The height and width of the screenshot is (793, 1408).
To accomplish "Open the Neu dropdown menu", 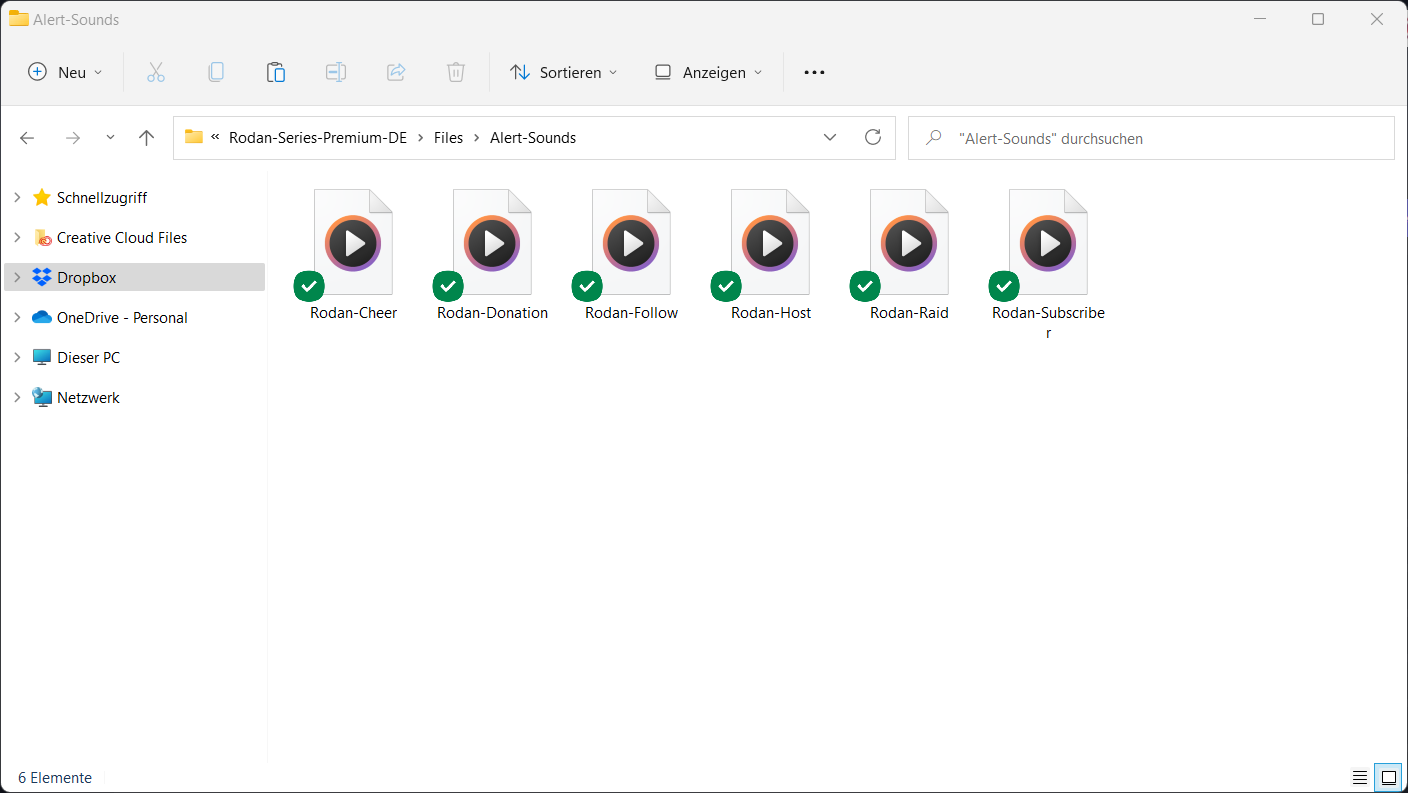I will point(65,72).
